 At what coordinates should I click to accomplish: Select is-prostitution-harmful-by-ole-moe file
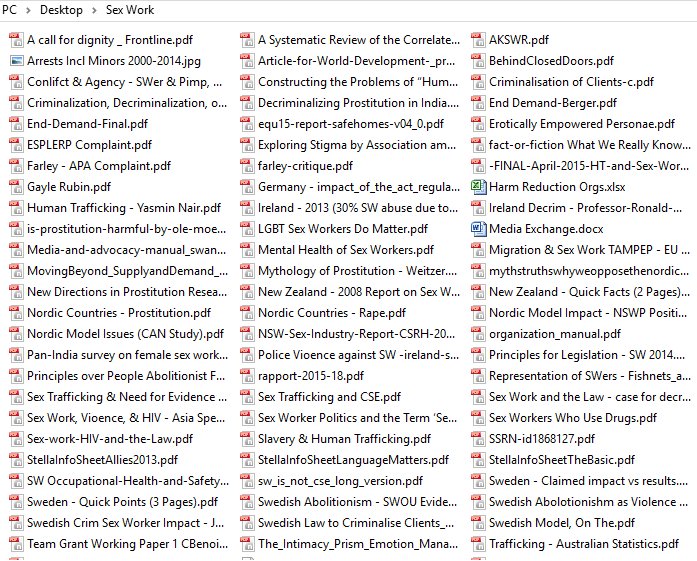(x=127, y=229)
